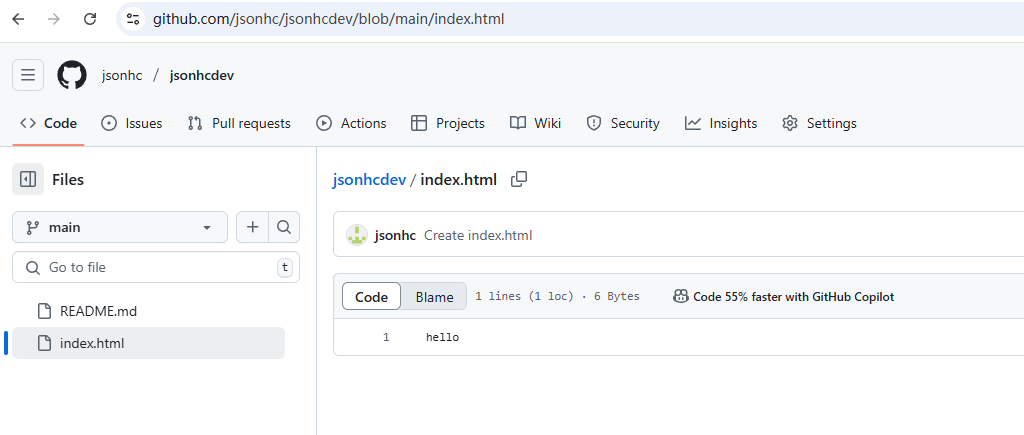Focus the Go to file search box

[156, 267]
